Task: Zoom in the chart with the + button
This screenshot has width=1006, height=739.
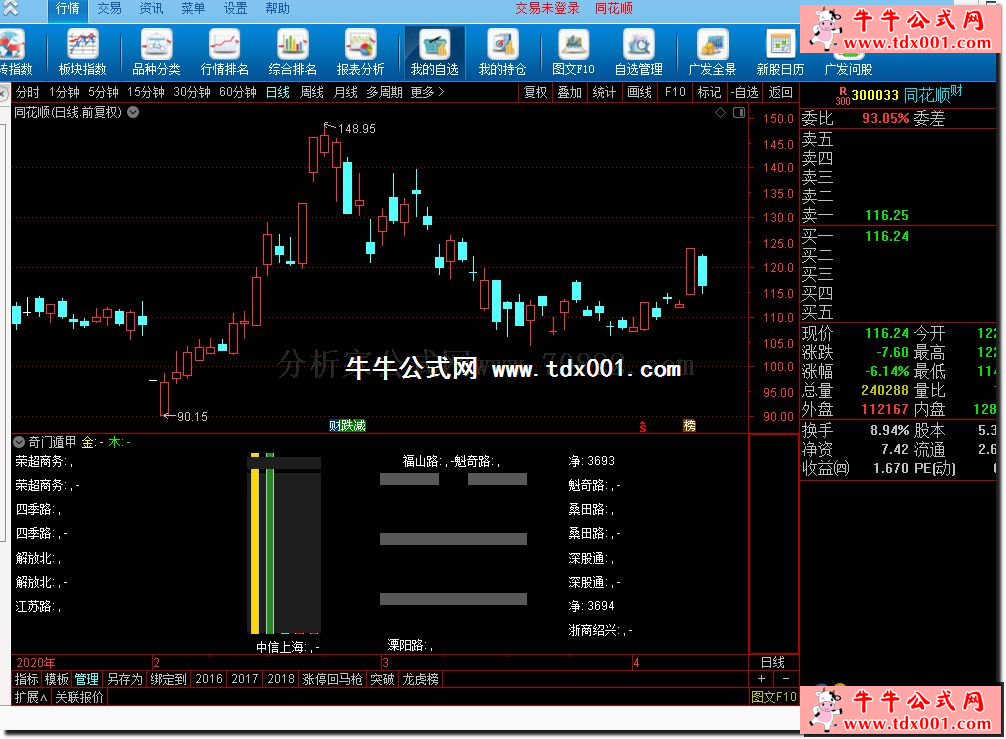Action: (761, 679)
